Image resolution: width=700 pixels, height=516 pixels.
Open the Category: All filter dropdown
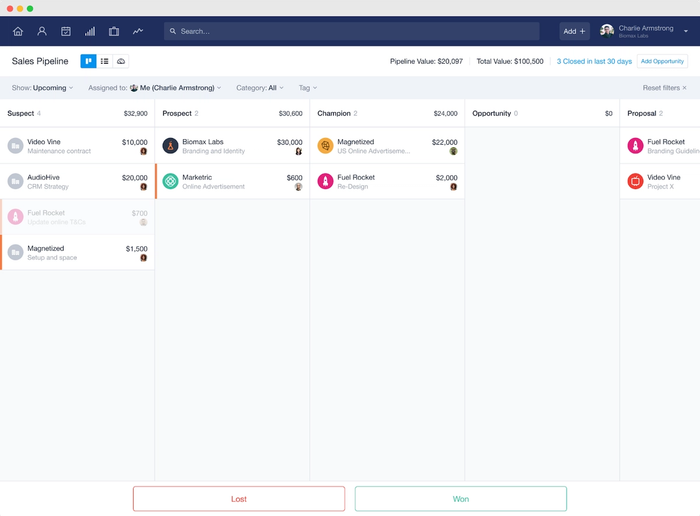click(x=260, y=88)
